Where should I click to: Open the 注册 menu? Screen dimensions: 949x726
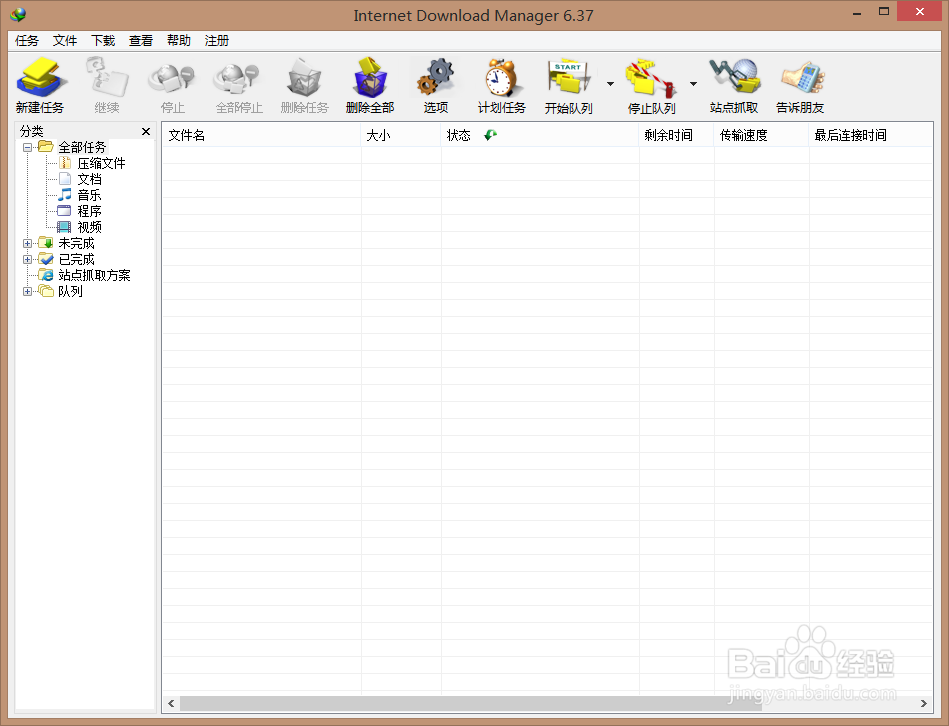tap(217, 41)
